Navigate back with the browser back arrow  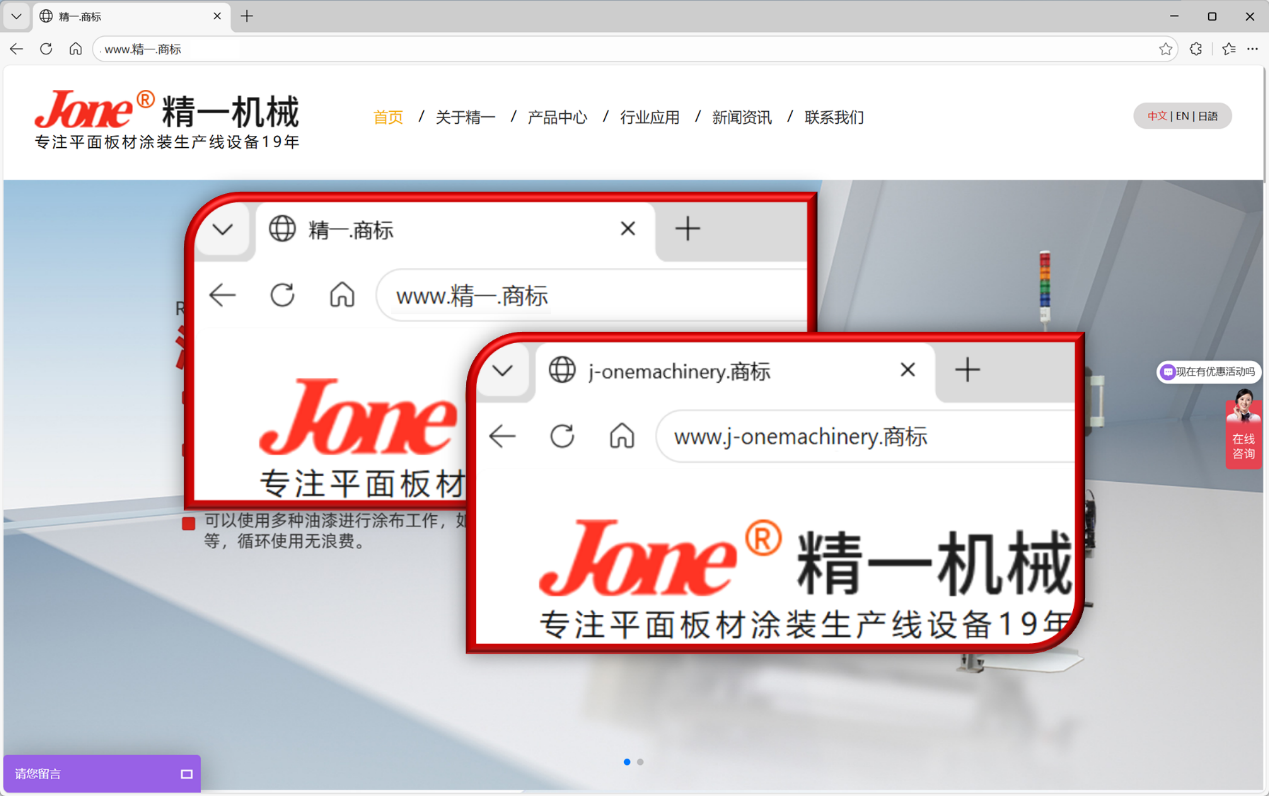(x=16, y=48)
